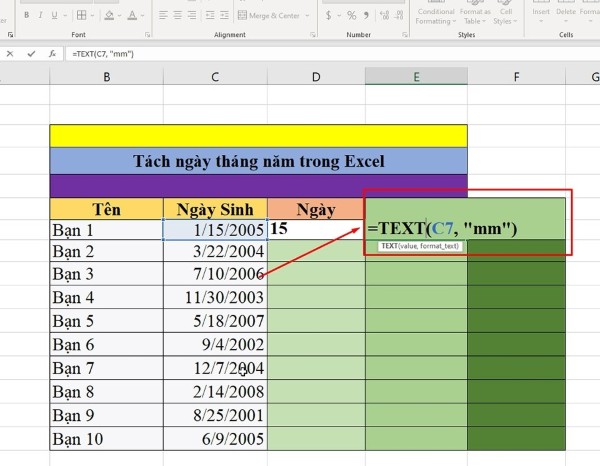Click the Merge & Center button

[x=269, y=15]
